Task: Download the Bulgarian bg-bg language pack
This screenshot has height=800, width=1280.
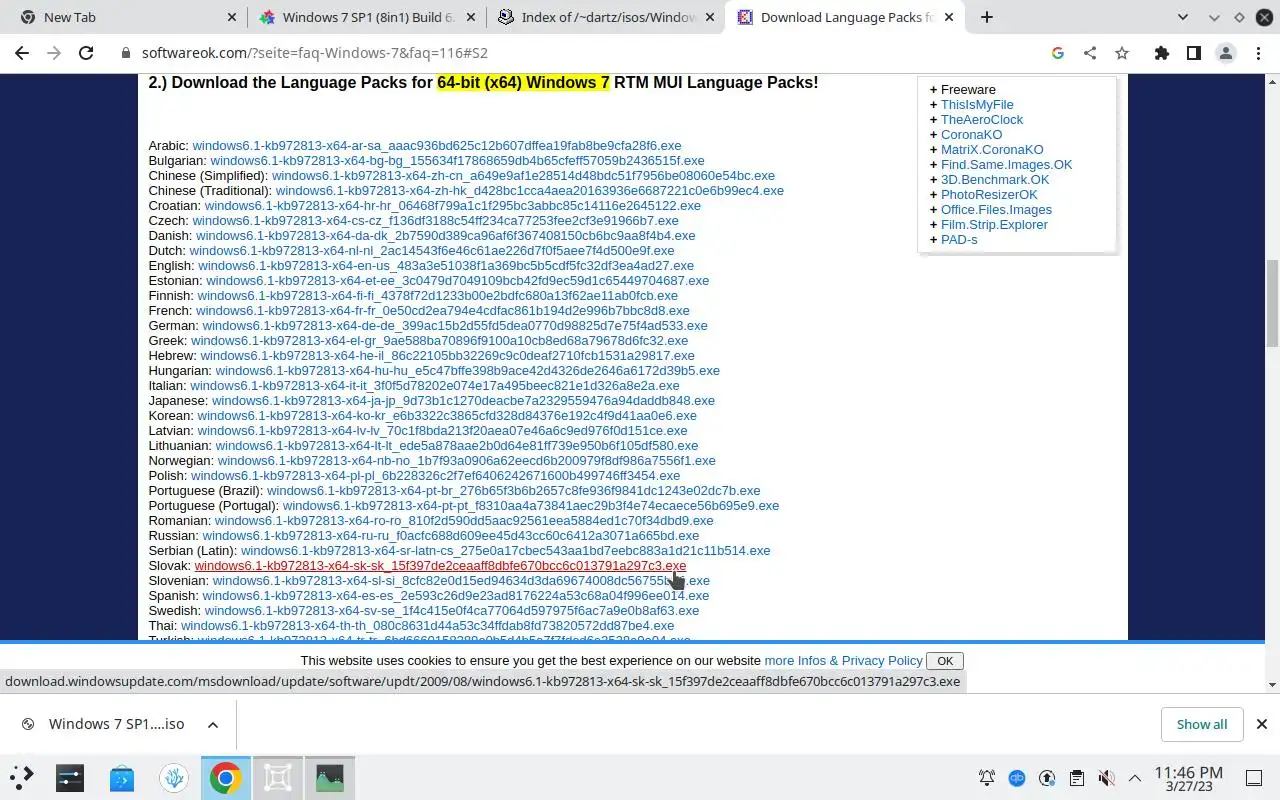Action: click(457, 161)
